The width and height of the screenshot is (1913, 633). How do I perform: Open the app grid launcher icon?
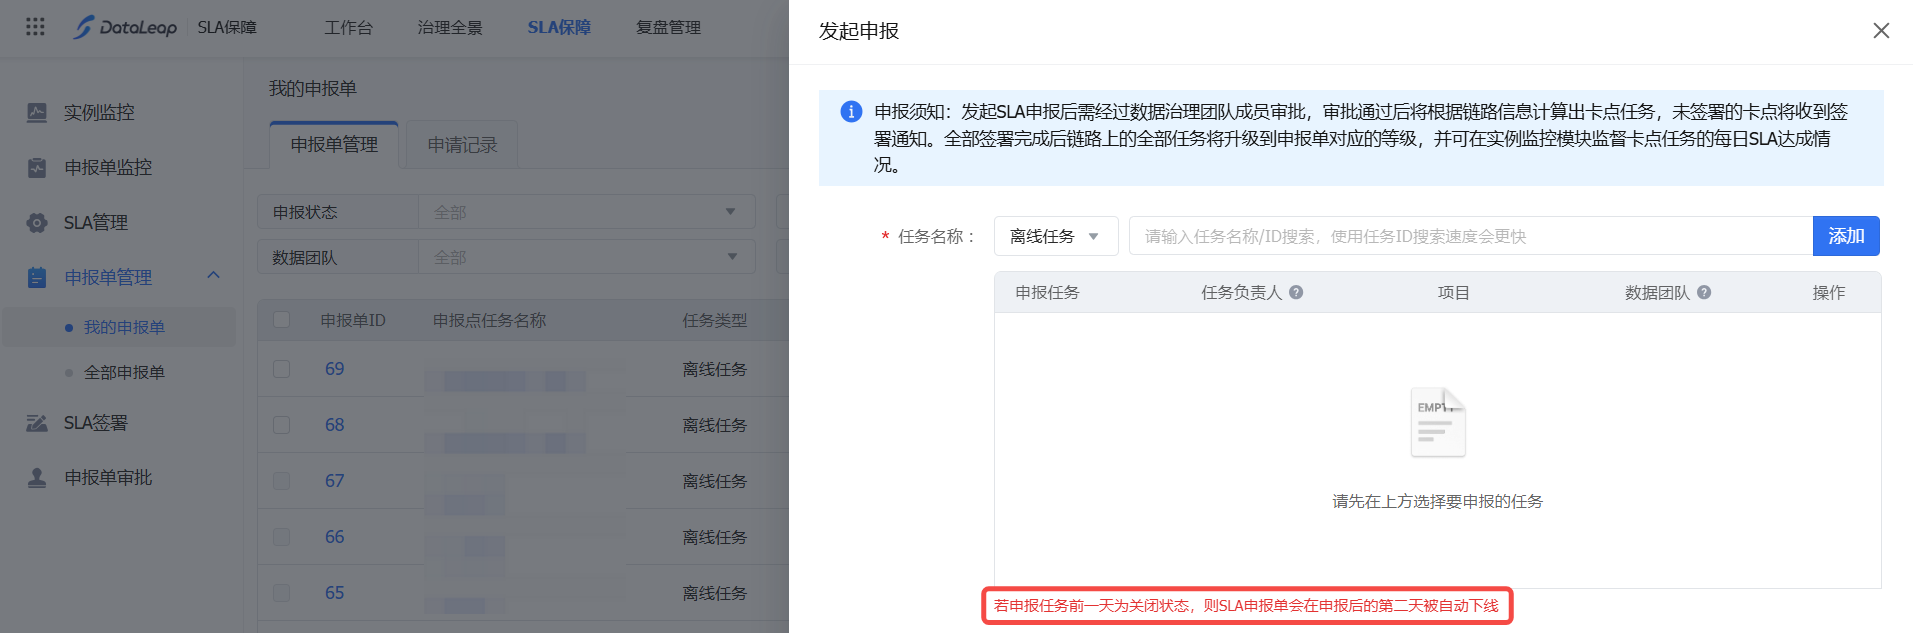(x=35, y=27)
